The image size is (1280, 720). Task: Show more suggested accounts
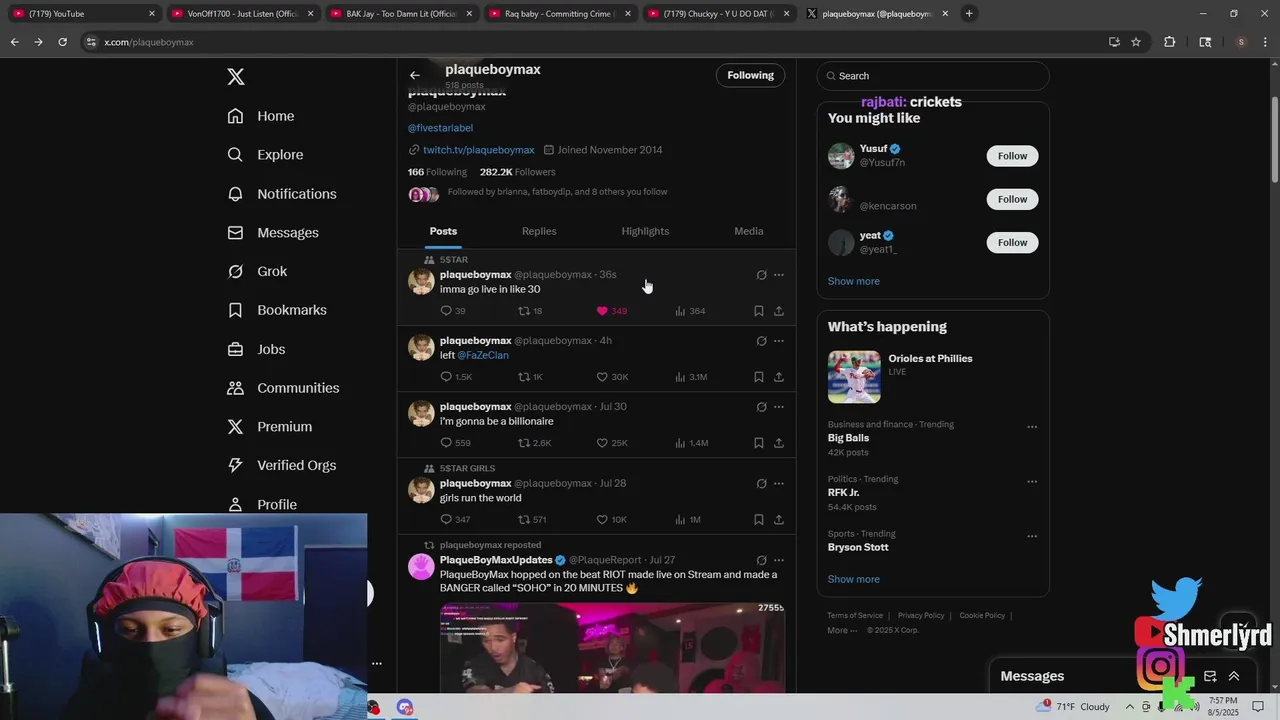pyautogui.click(x=854, y=281)
